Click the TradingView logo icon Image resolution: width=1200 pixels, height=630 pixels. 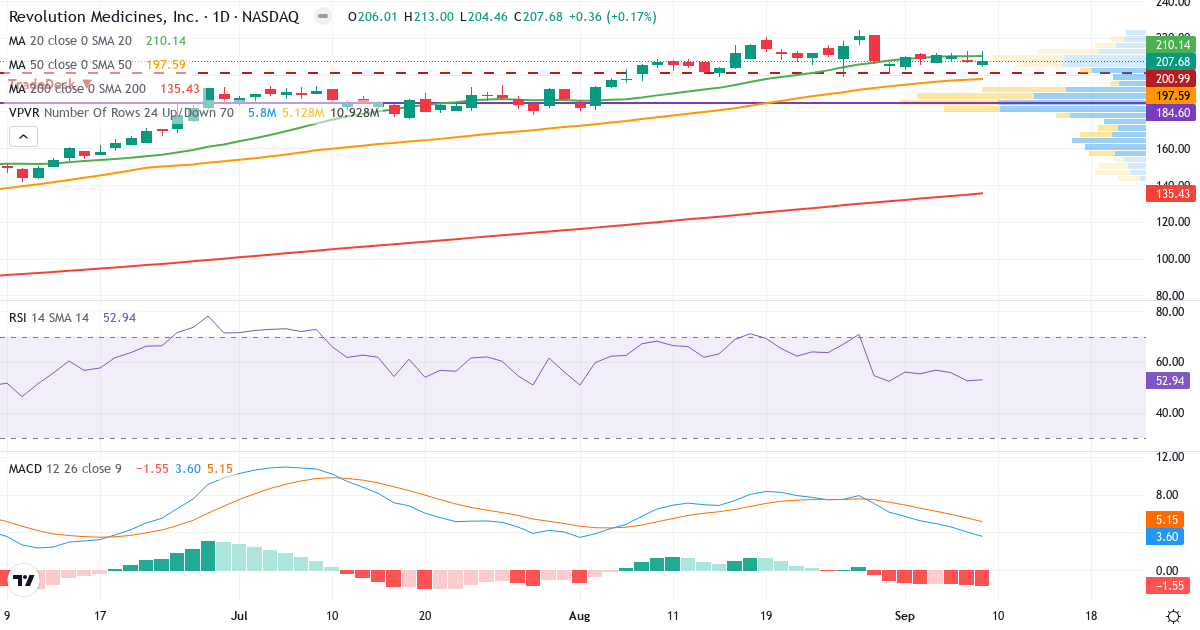24,580
